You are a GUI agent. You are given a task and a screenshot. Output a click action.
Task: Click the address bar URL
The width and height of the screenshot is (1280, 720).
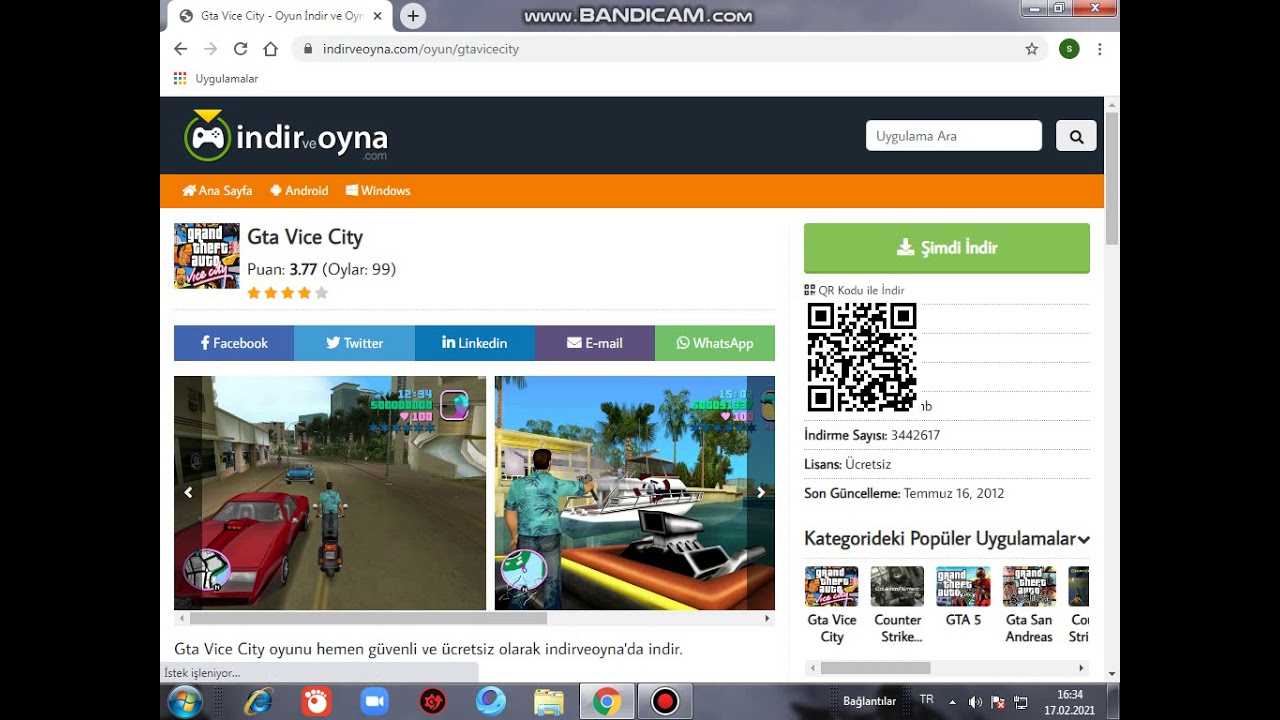(x=421, y=49)
